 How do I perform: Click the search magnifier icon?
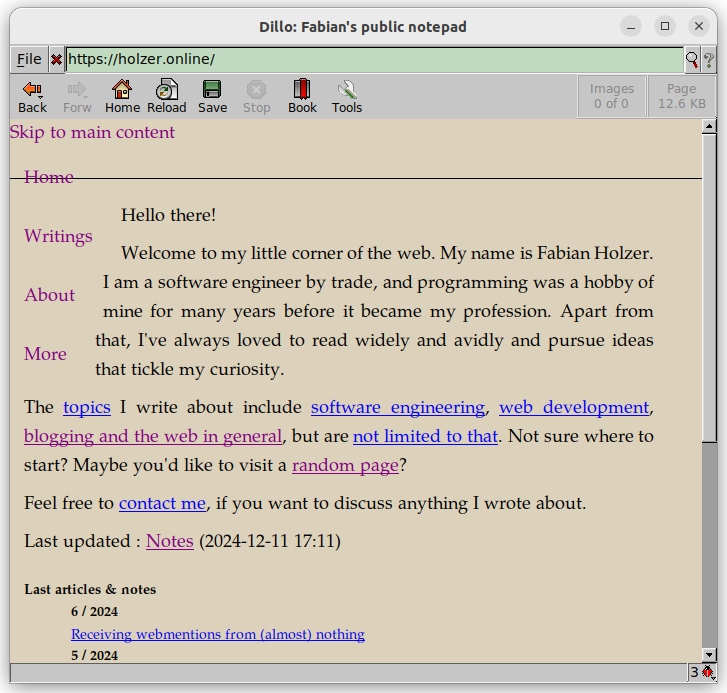coord(692,60)
